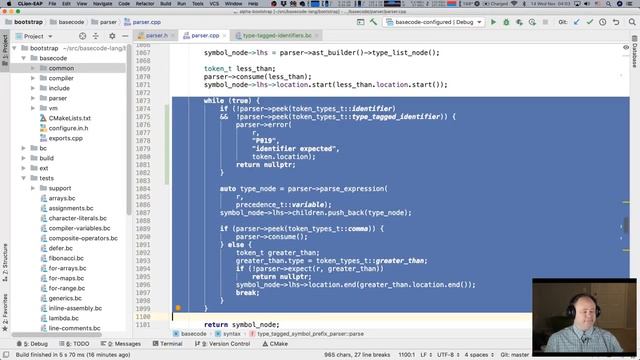
Task: Open the CMake tool window
Action: (x=275, y=344)
